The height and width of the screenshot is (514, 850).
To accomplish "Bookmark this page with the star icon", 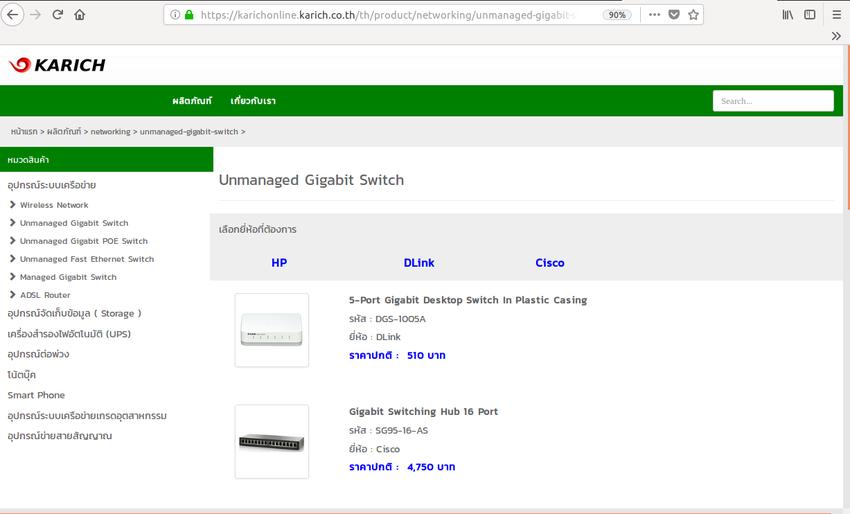I will (693, 15).
